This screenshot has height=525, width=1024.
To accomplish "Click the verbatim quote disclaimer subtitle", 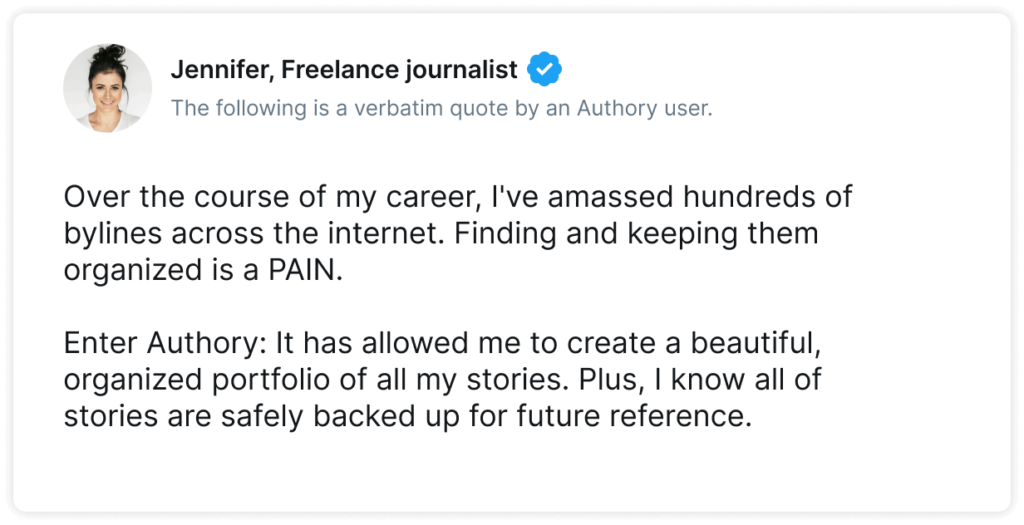I will coord(441,108).
